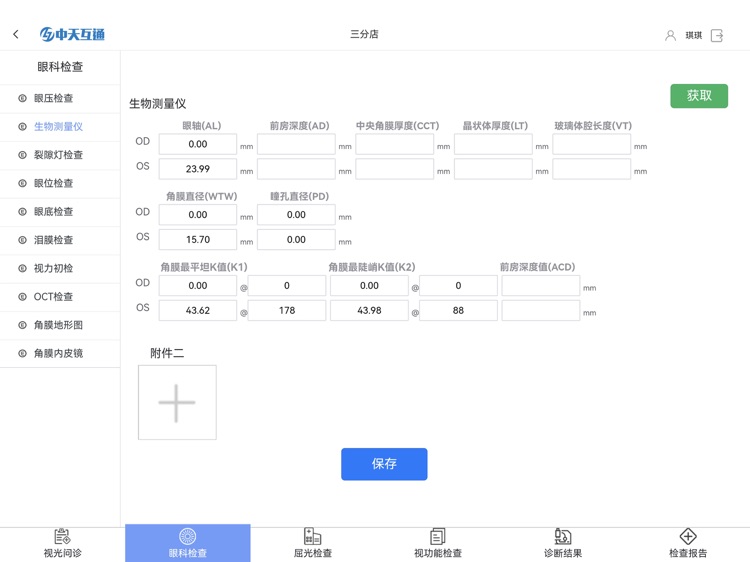Click the OS K2 field showing 43.98

(x=369, y=310)
